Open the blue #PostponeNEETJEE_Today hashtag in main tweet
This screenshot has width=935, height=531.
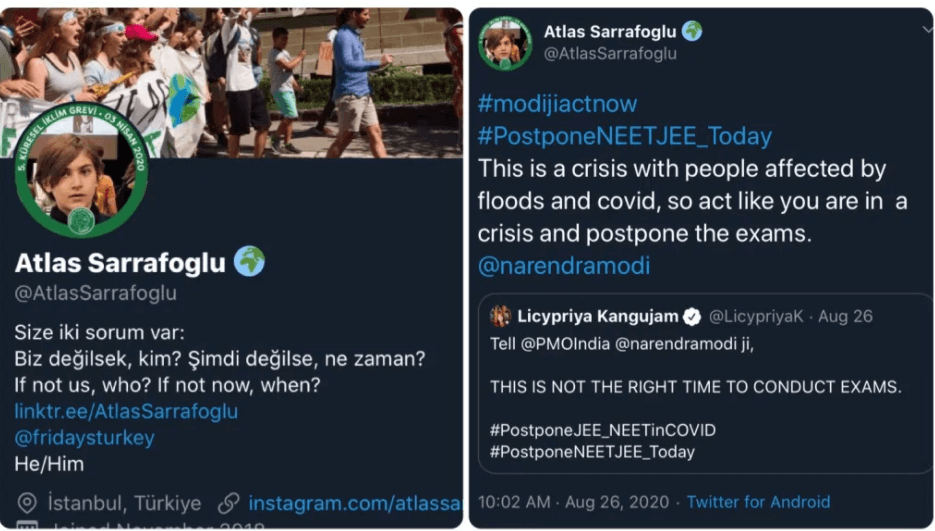tap(625, 136)
